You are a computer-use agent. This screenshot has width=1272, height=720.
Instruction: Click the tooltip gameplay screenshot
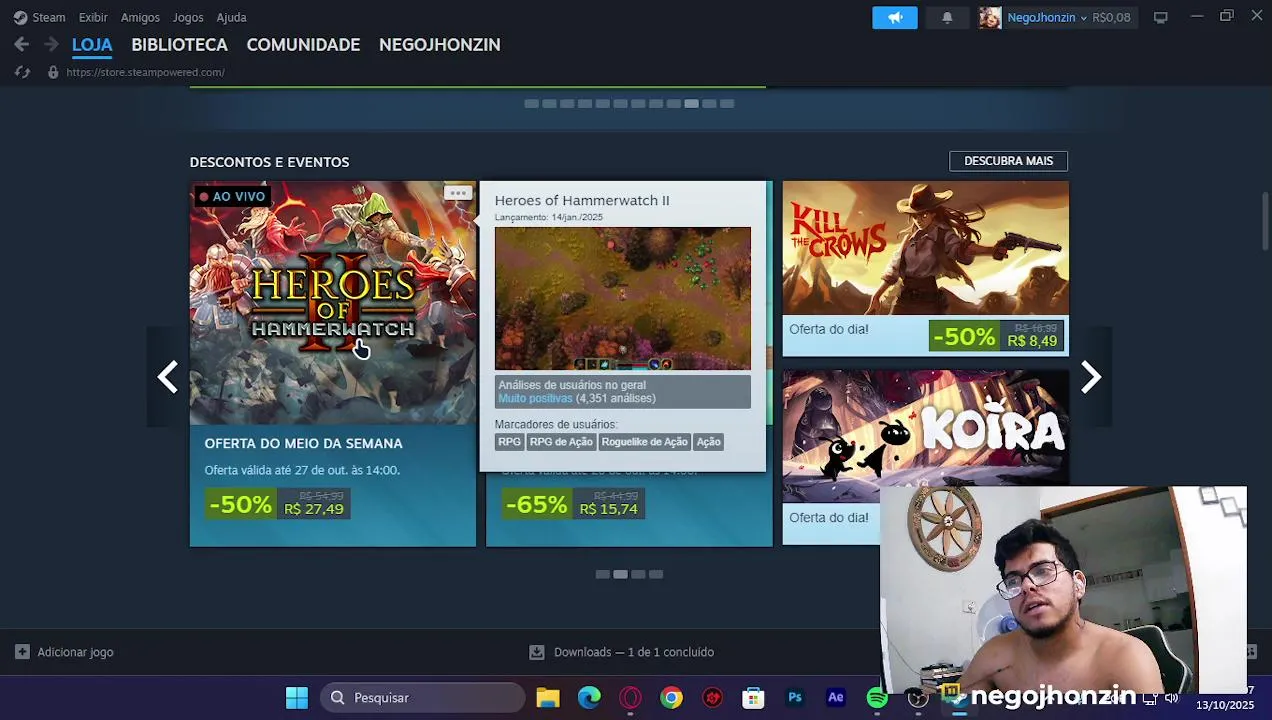click(622, 298)
